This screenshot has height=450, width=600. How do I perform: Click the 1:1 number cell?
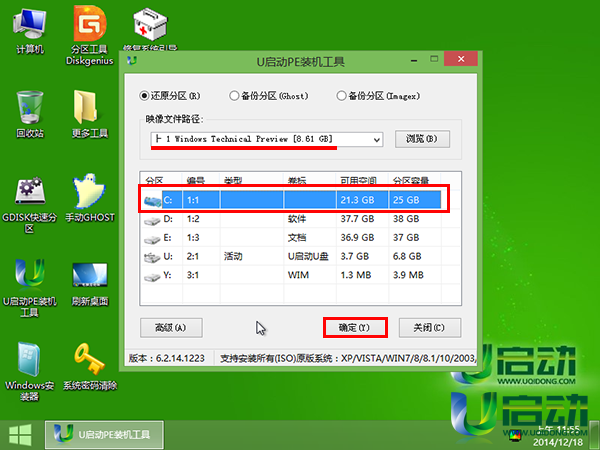coord(193,200)
